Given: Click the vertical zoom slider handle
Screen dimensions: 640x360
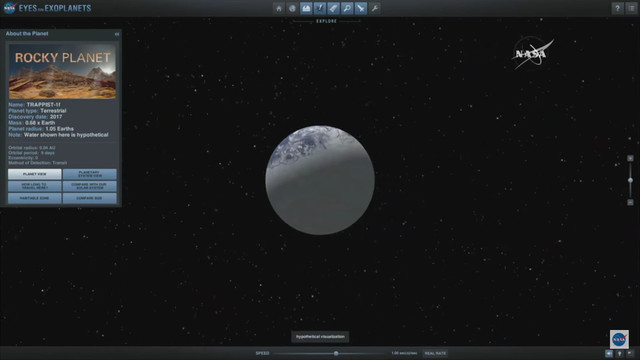Looking at the screenshot, I should click(x=630, y=180).
